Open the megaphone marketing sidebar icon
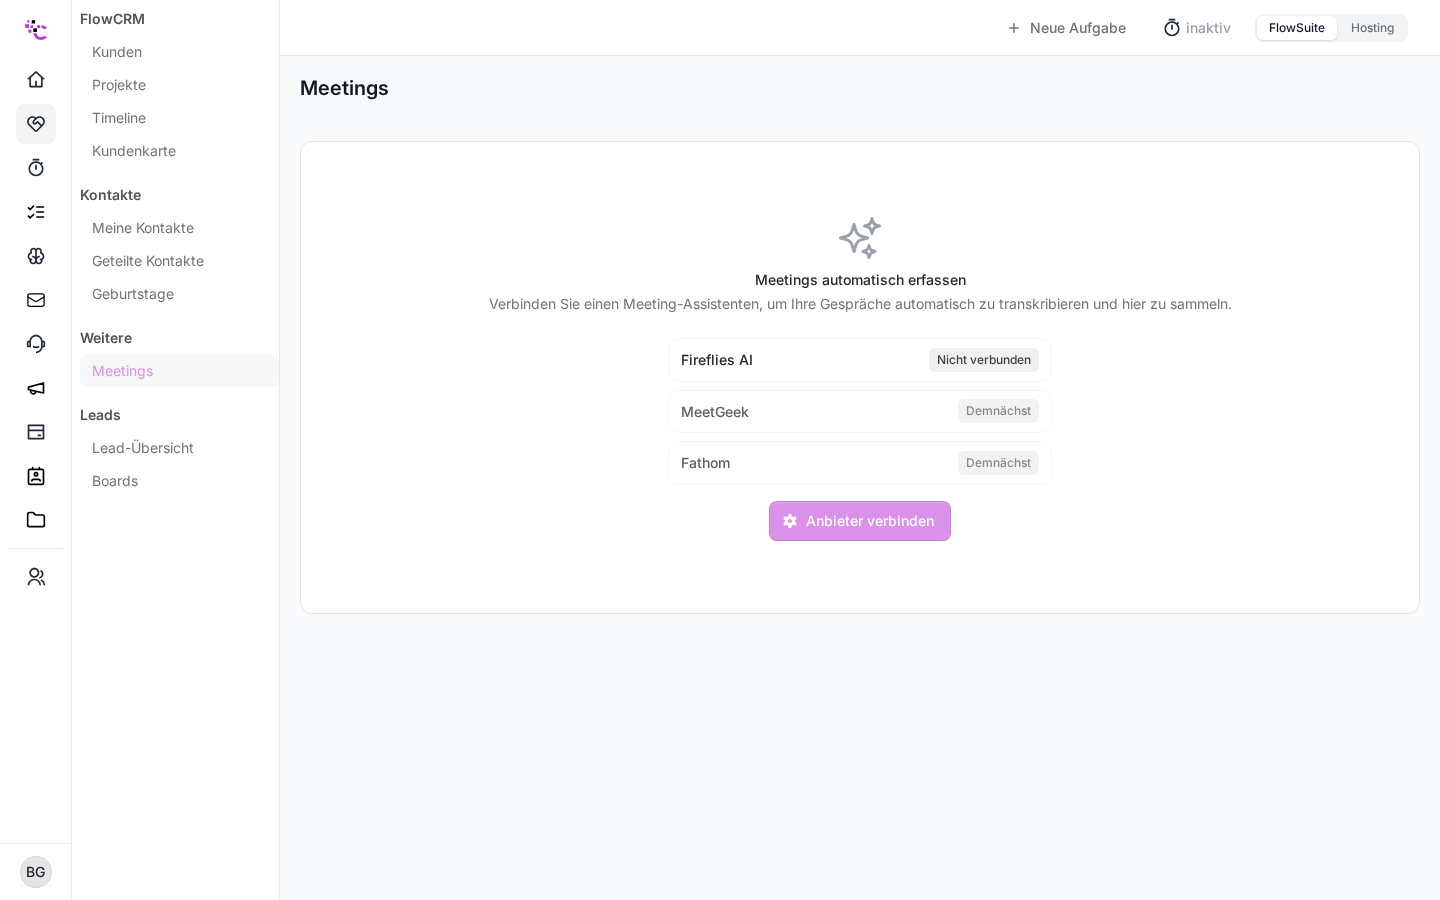This screenshot has height=900, width=1440. point(36,388)
